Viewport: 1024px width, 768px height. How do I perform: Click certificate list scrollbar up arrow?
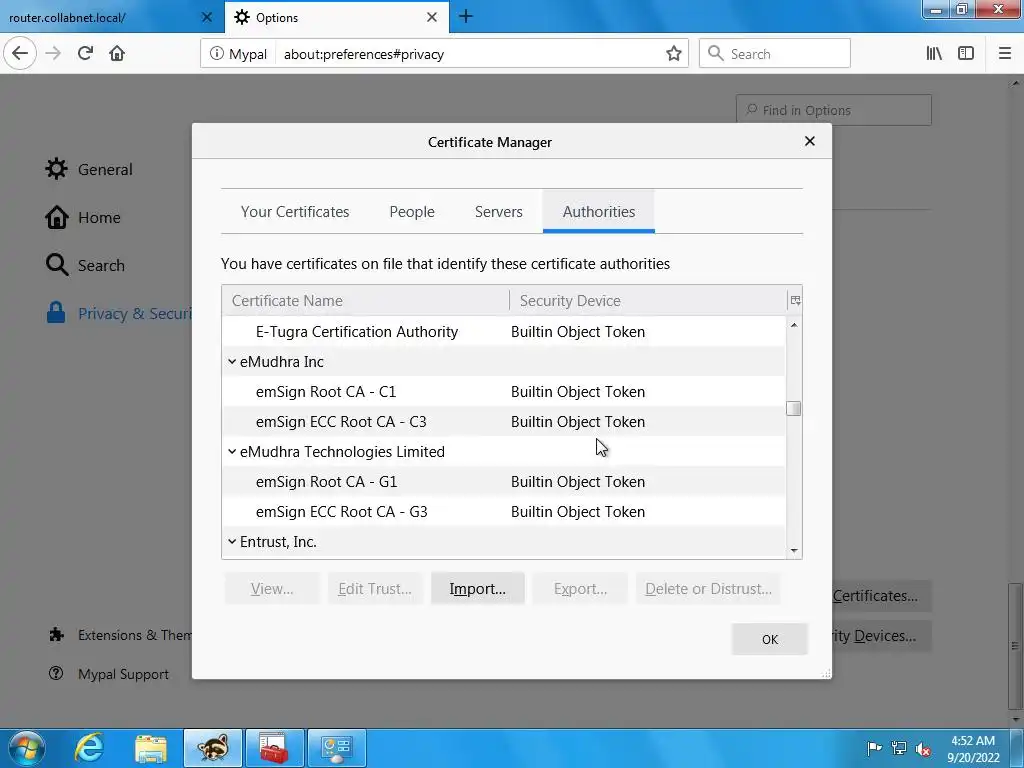point(794,325)
